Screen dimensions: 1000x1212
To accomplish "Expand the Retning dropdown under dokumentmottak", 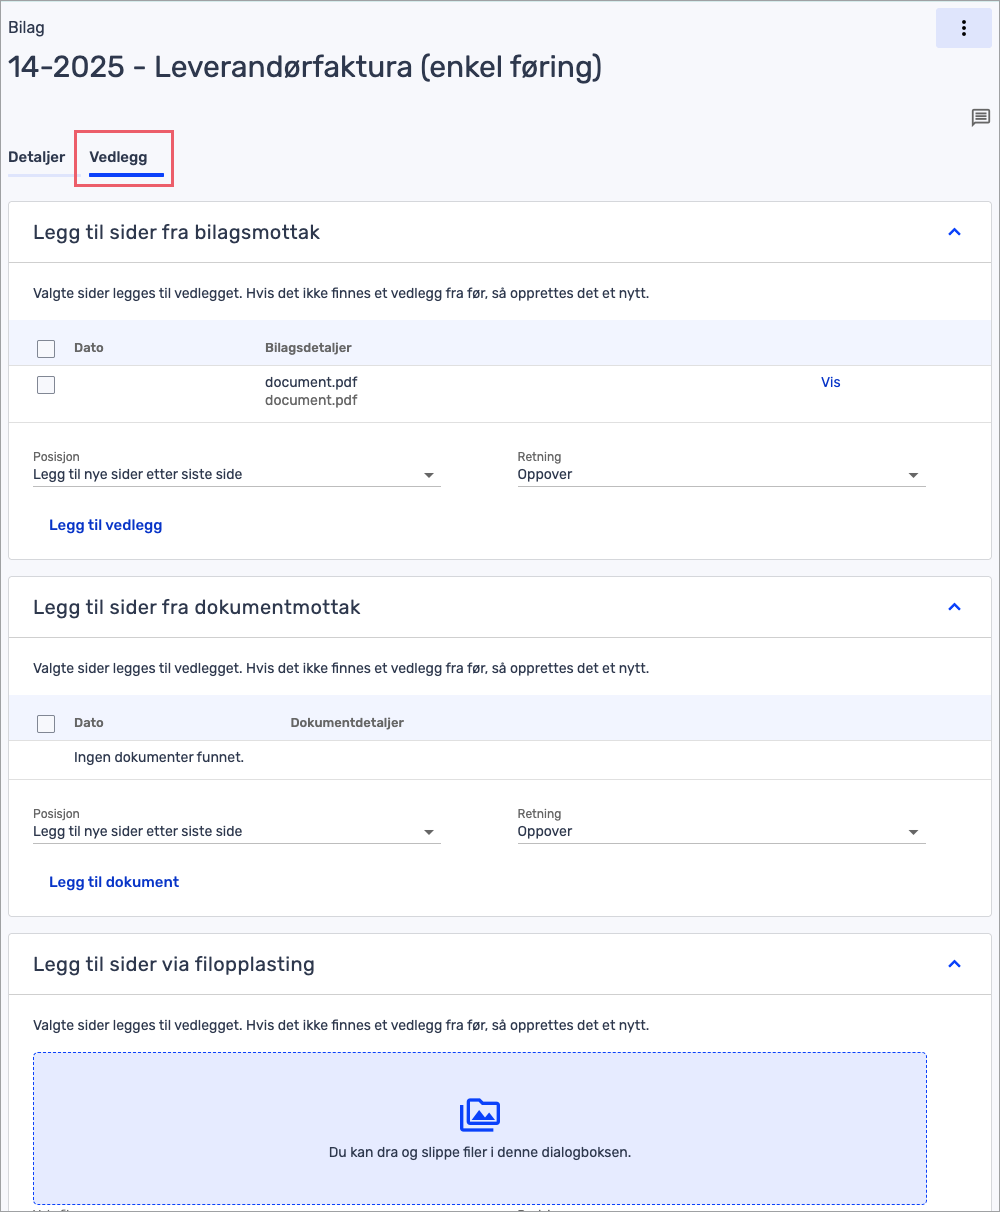I will pyautogui.click(x=720, y=832).
